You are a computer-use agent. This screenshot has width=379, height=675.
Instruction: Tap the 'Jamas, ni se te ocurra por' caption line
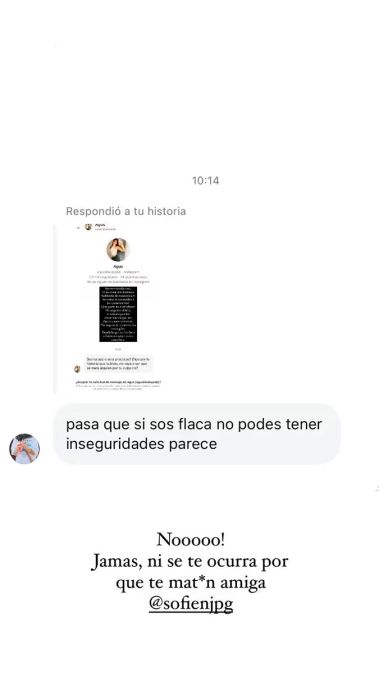tap(190, 562)
